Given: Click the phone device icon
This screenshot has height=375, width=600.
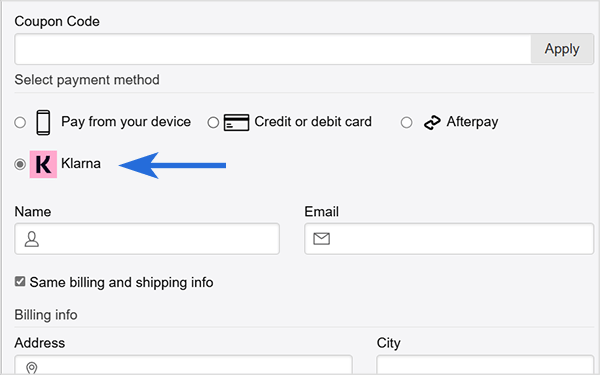Looking at the screenshot, I should click(43, 122).
